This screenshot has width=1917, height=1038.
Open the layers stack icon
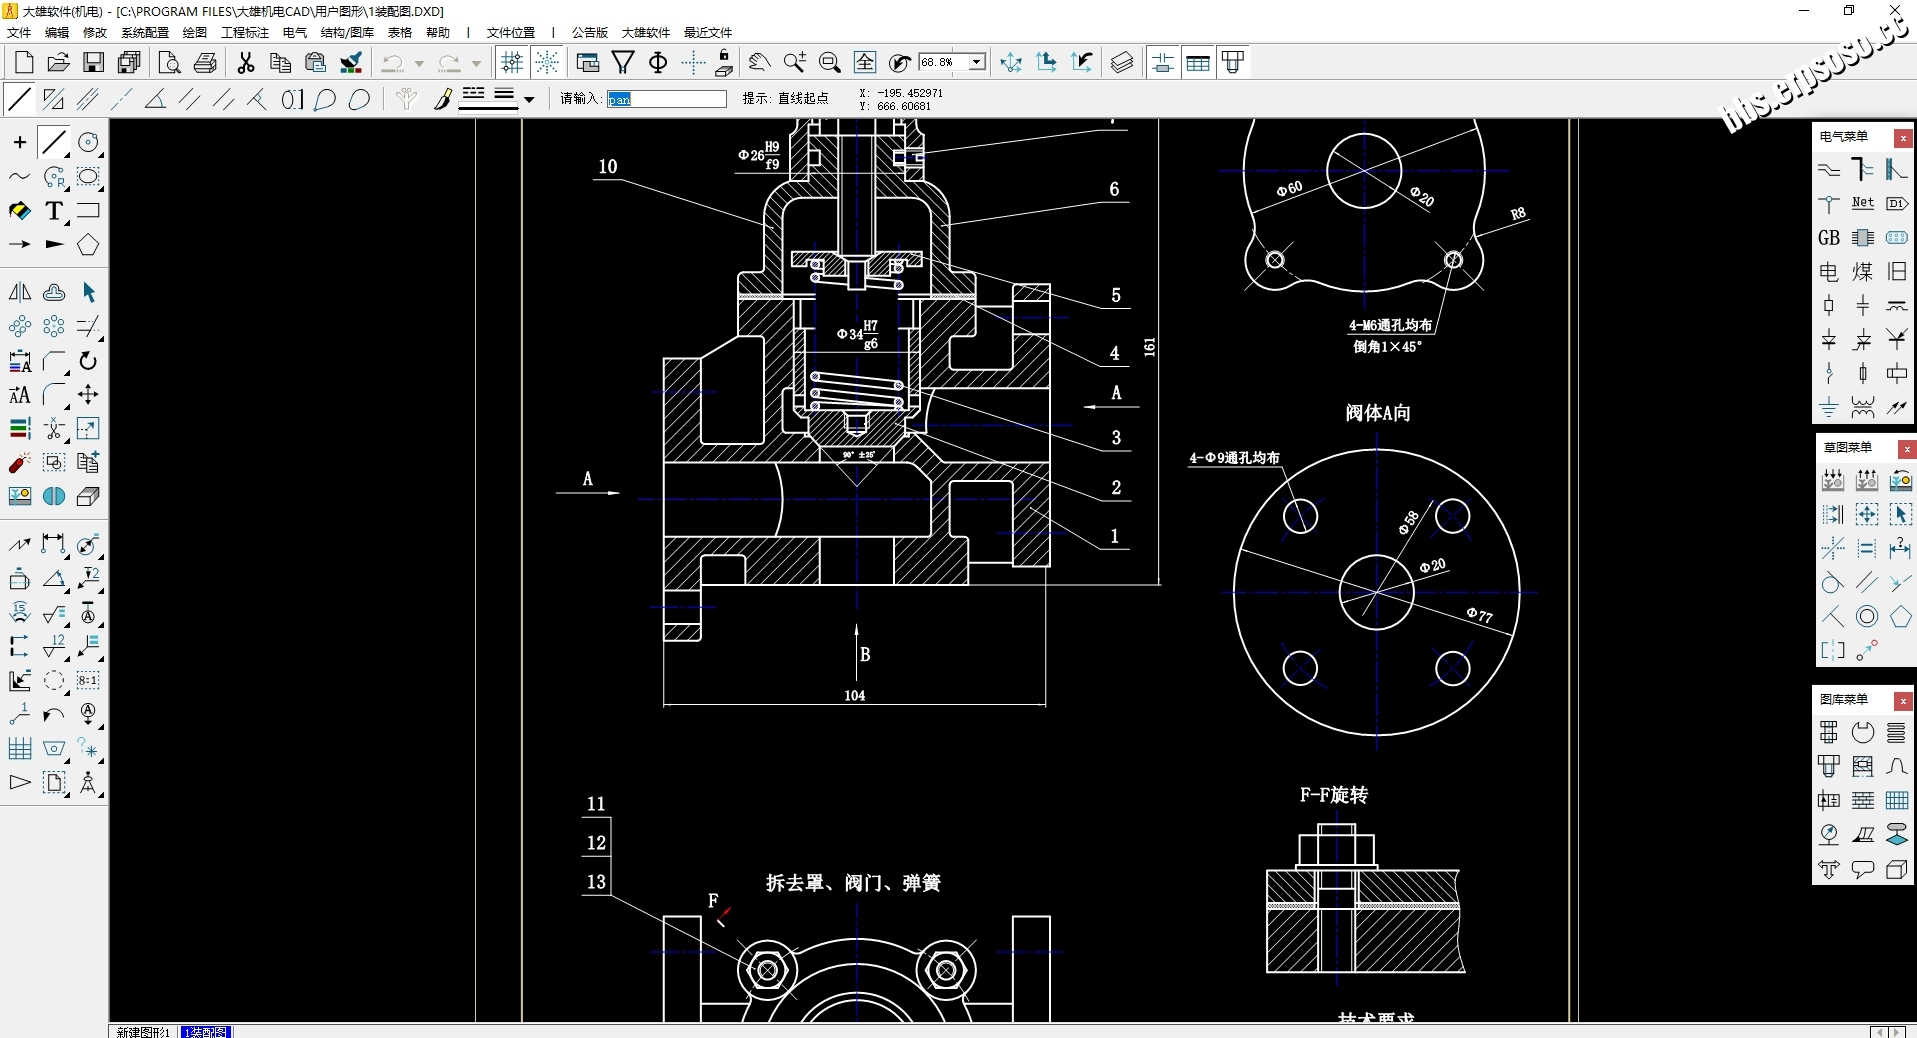click(x=1122, y=63)
